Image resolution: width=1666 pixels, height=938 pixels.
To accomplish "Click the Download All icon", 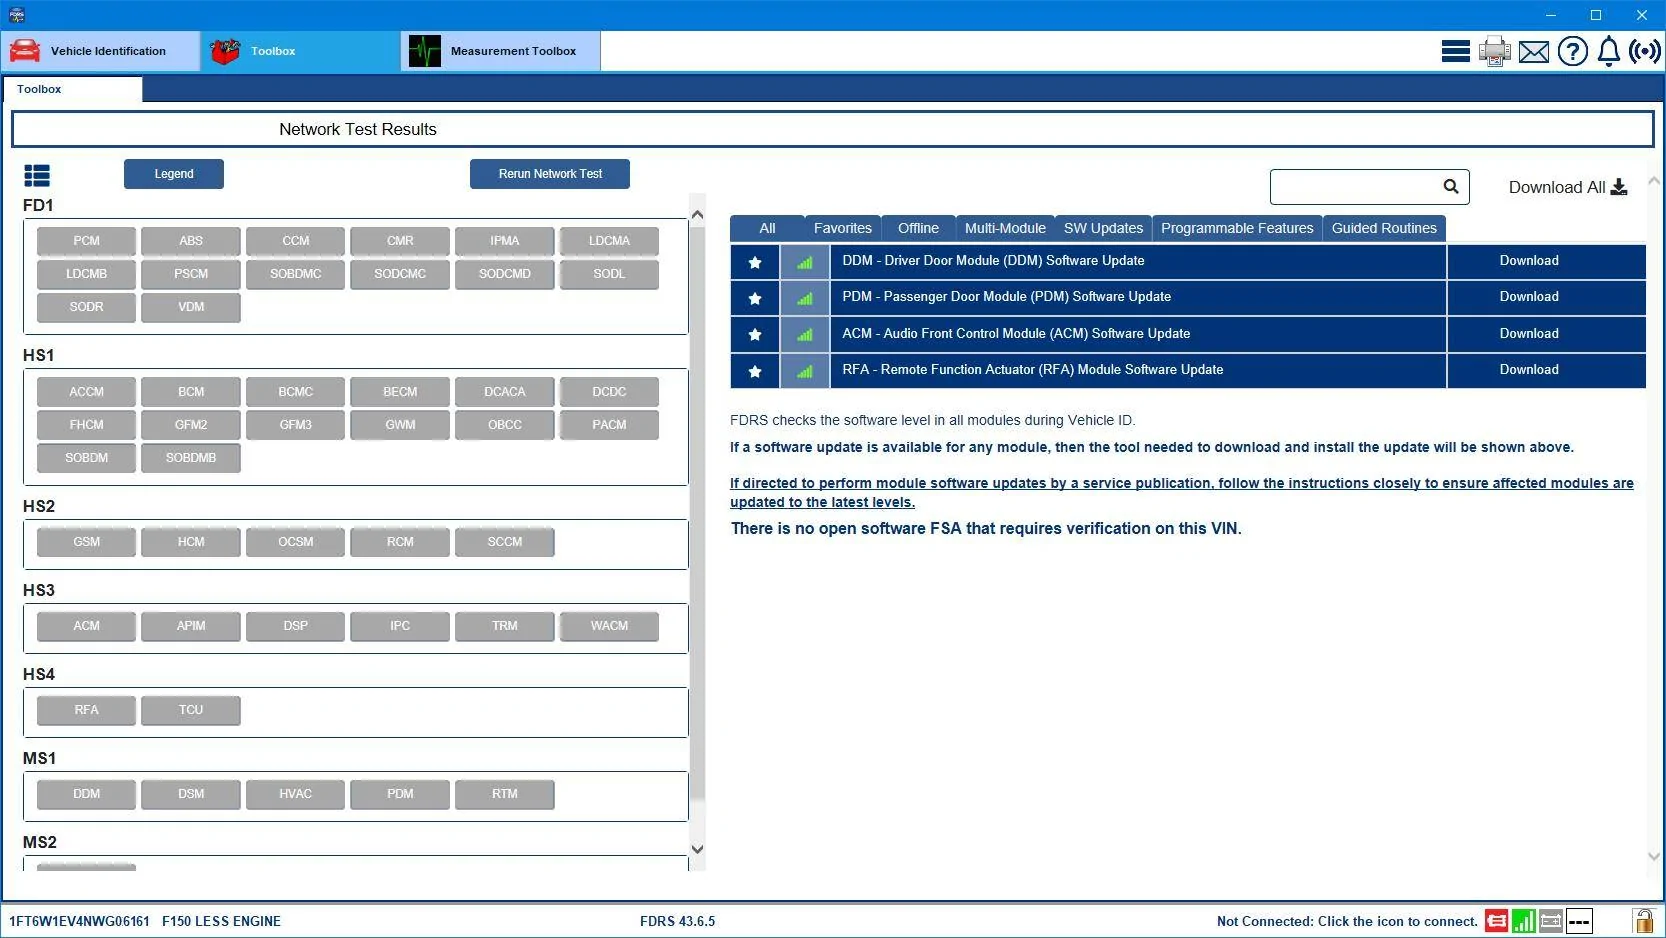I will click(x=1619, y=187).
